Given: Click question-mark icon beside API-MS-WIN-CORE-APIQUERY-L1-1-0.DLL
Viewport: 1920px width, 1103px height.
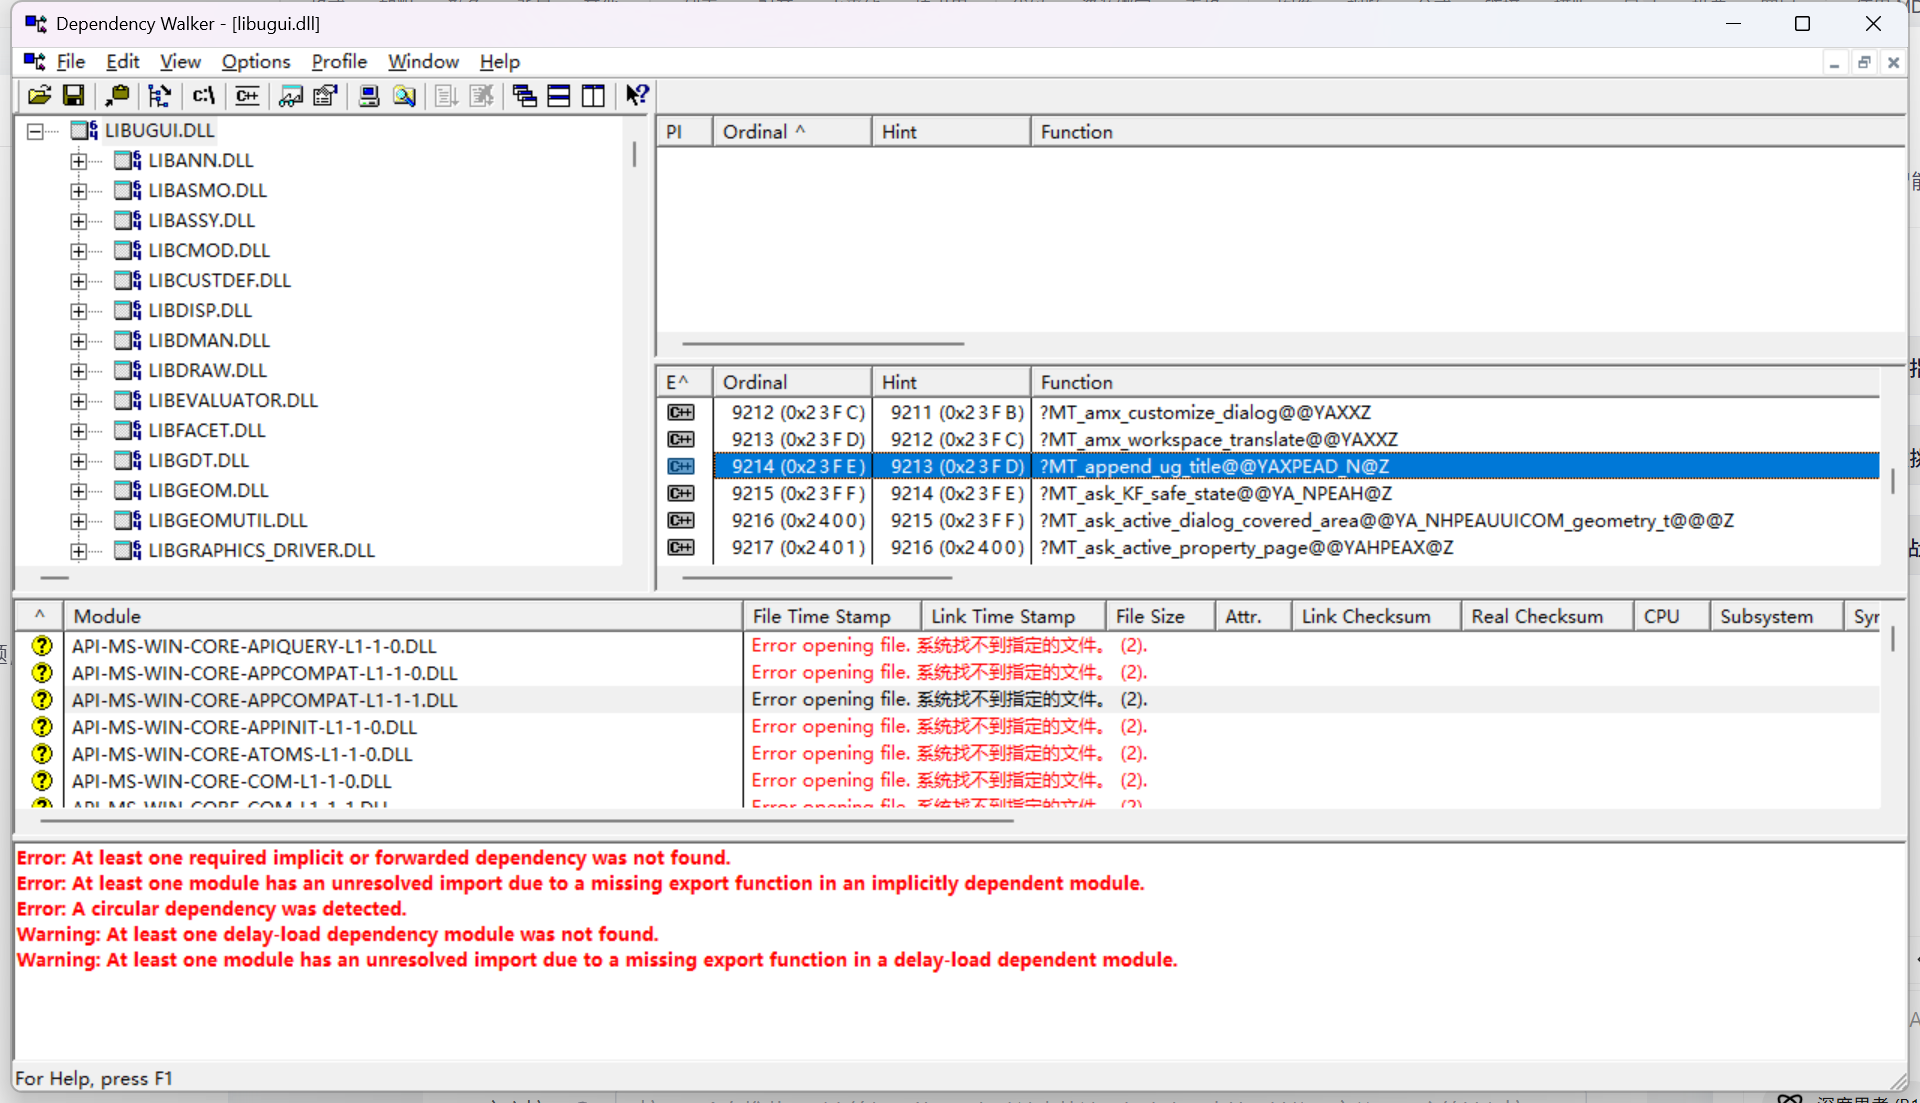Looking at the screenshot, I should (42, 646).
